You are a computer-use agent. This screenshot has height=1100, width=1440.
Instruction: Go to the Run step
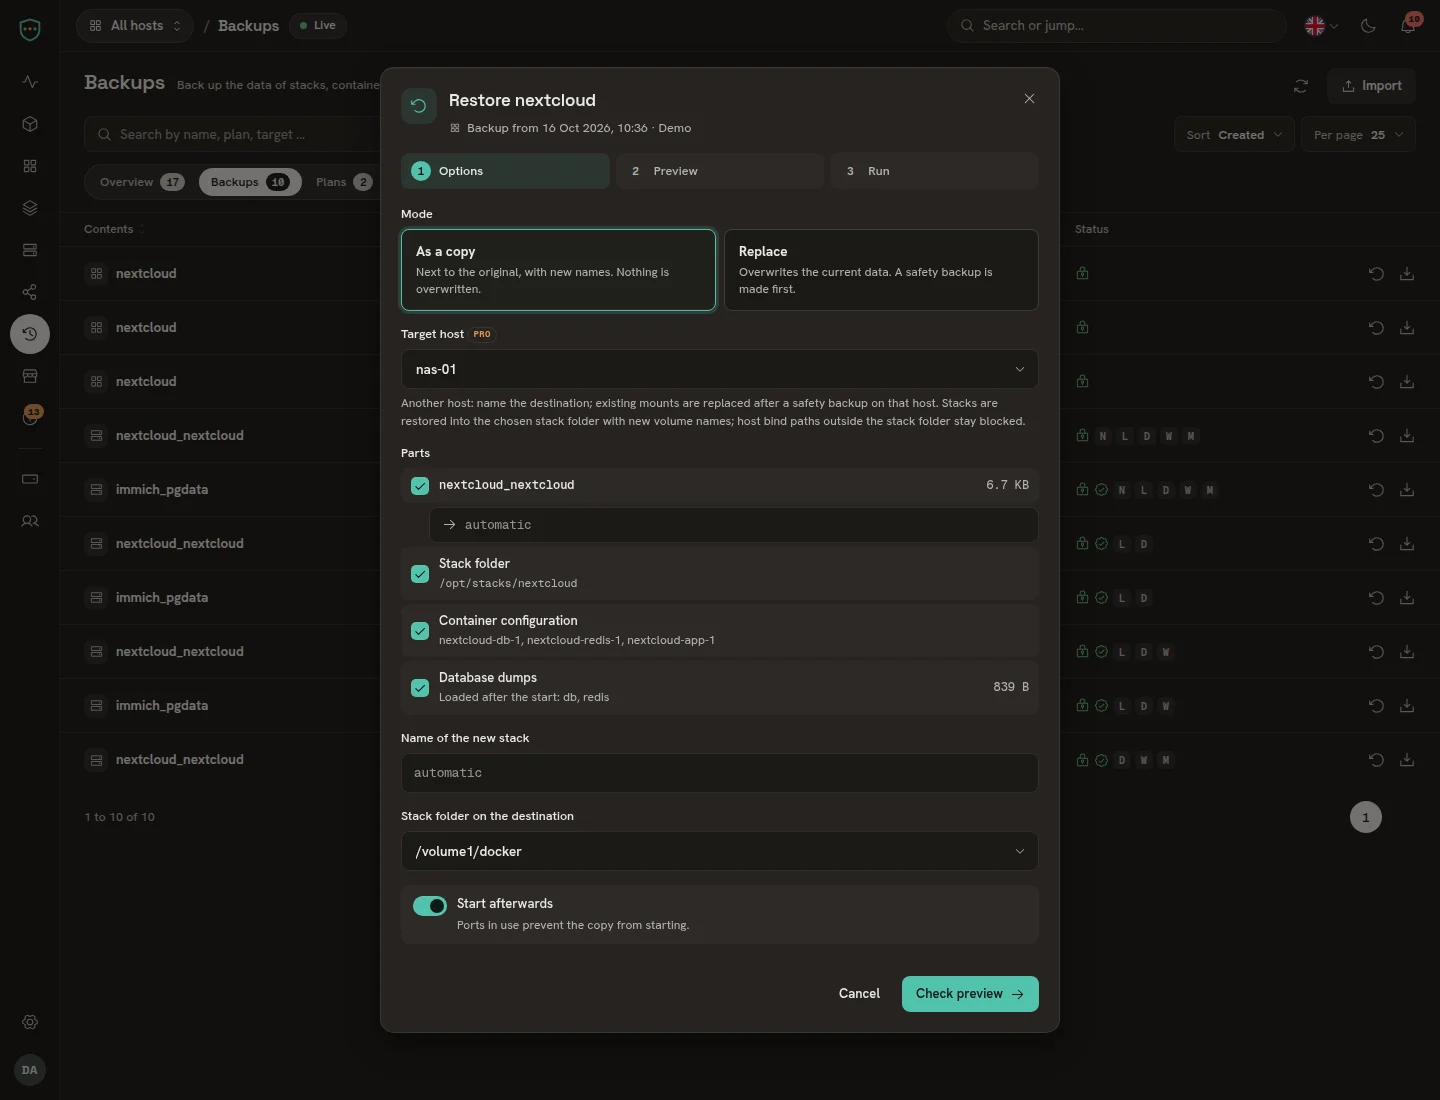coord(934,171)
